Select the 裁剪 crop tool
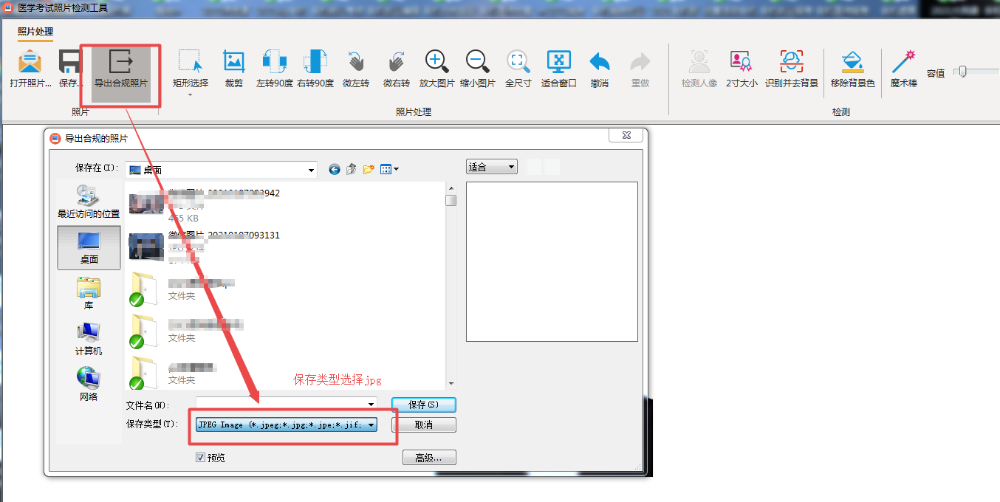Screen dimensions: 1000x502 (x=233, y=65)
